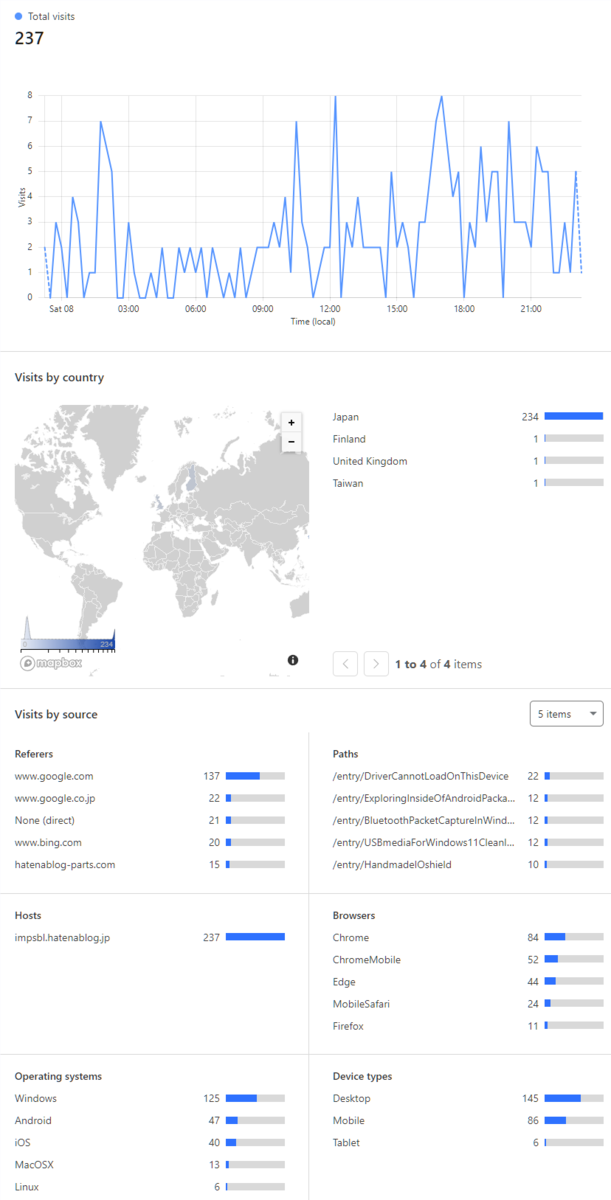This screenshot has height=1200, width=611.
Task: Click the hatenablog-parts.com referer
Action: tap(150, 864)
